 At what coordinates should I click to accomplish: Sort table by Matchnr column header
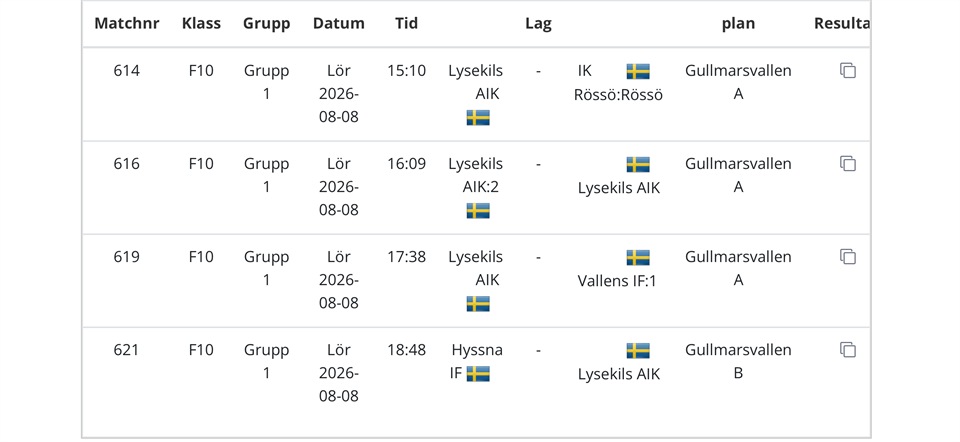click(x=127, y=24)
